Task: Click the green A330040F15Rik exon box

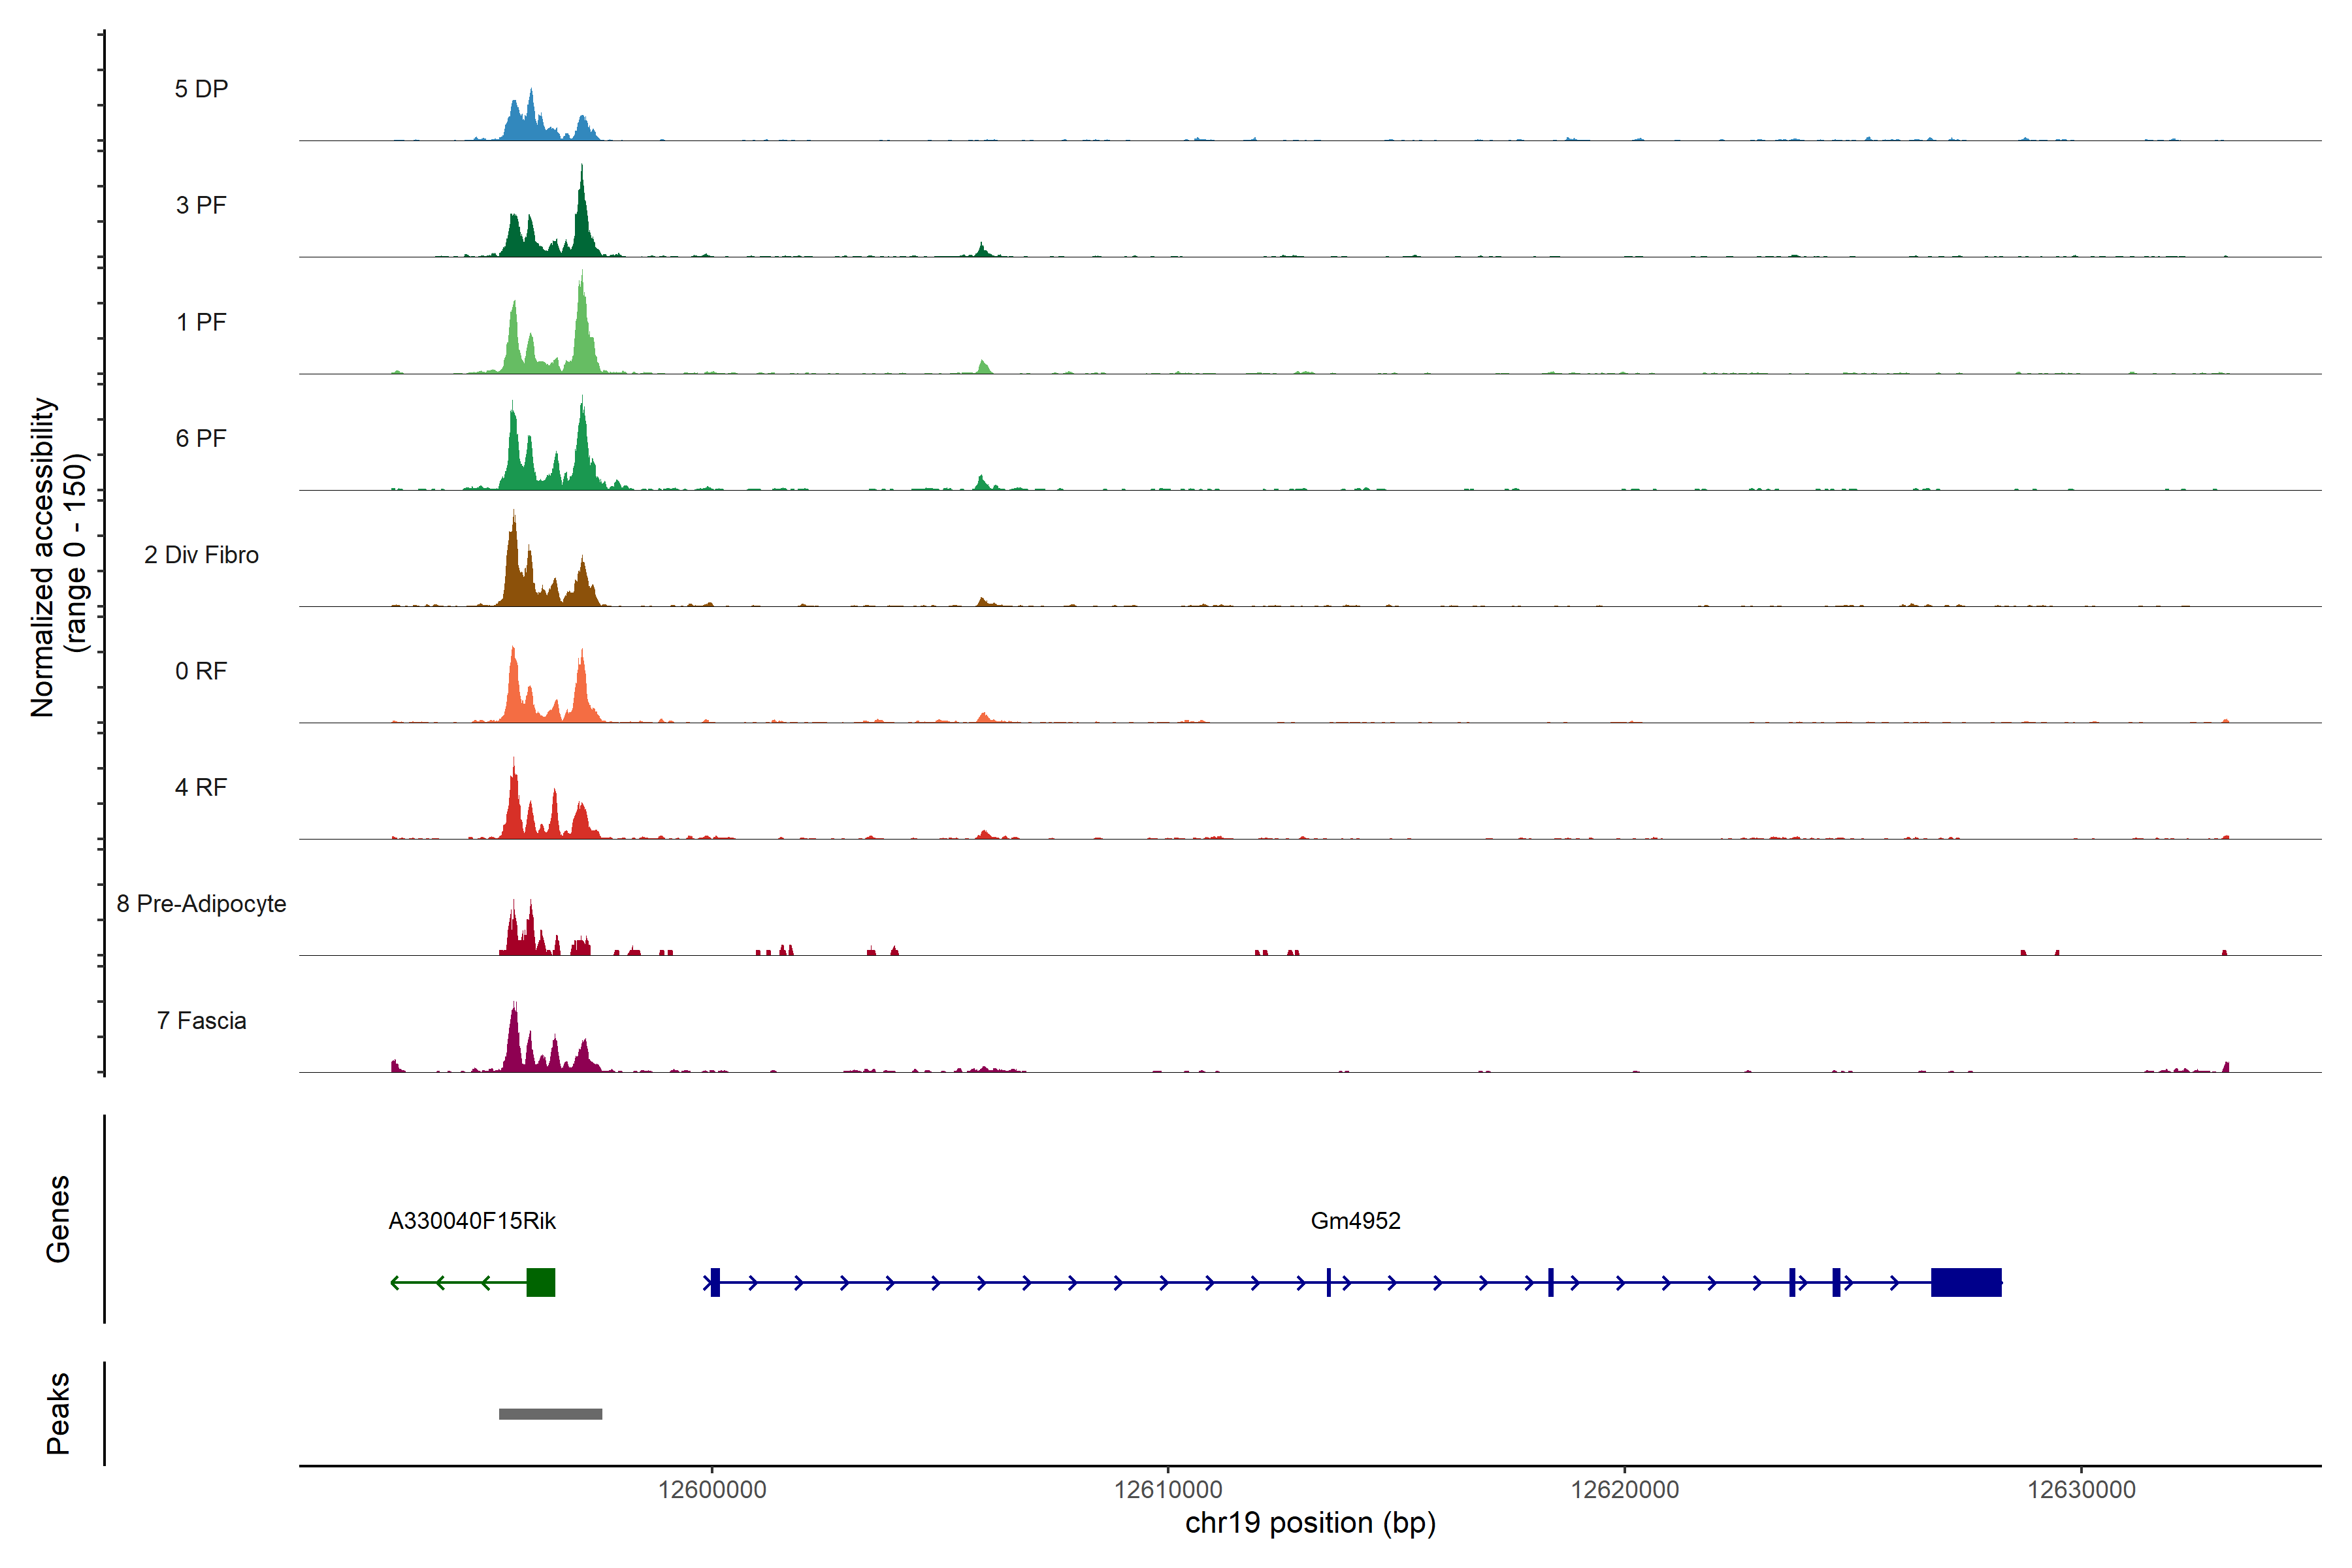Action: [540, 1282]
